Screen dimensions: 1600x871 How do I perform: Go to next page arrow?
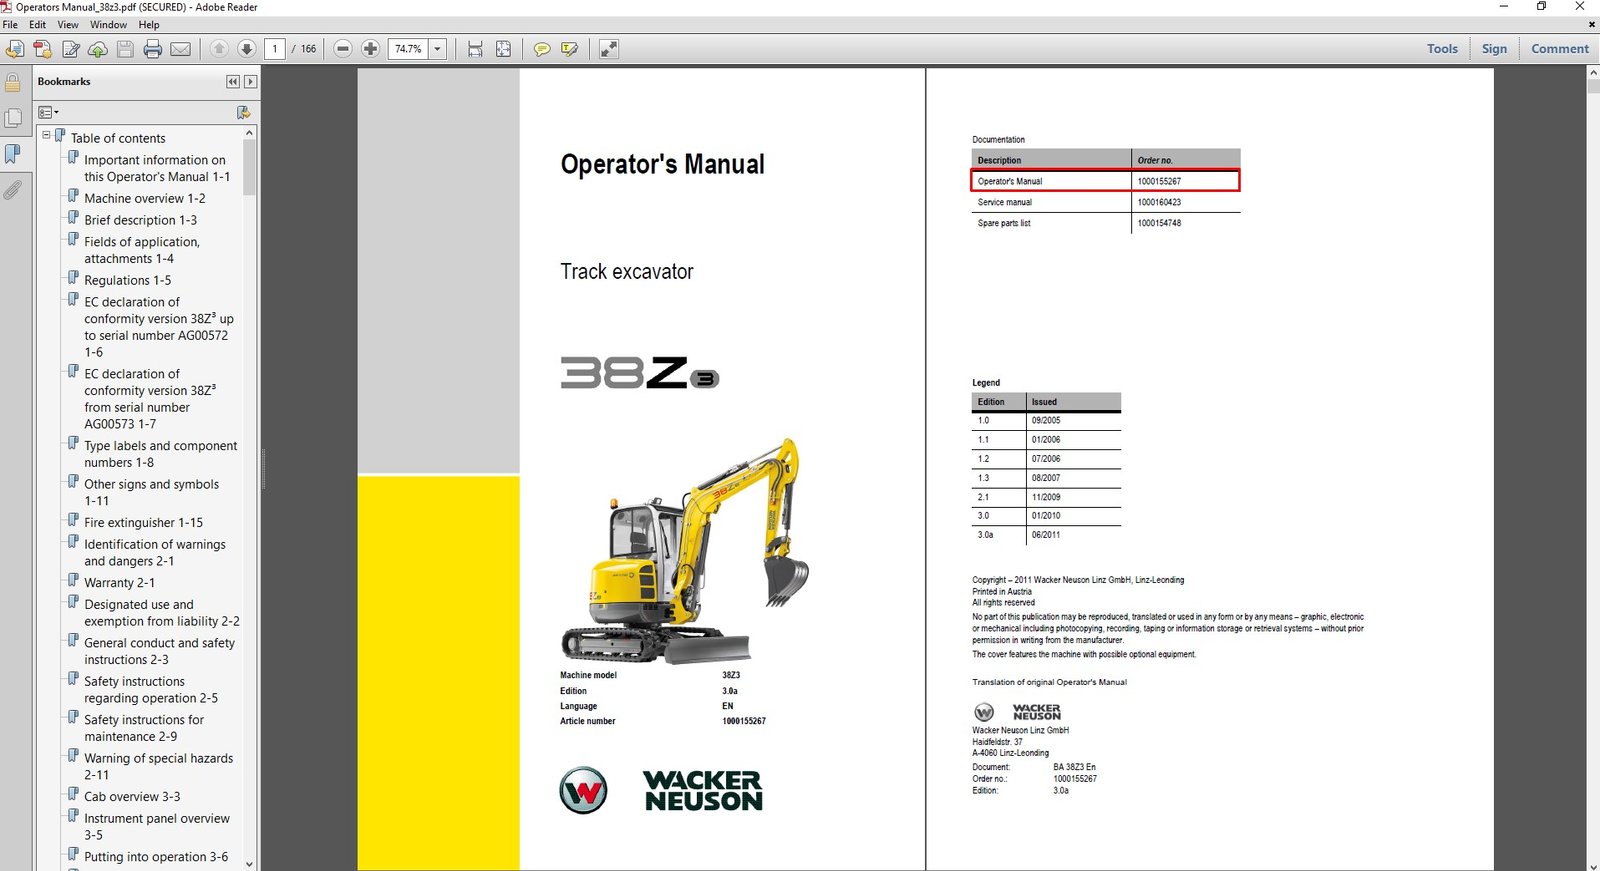point(246,49)
